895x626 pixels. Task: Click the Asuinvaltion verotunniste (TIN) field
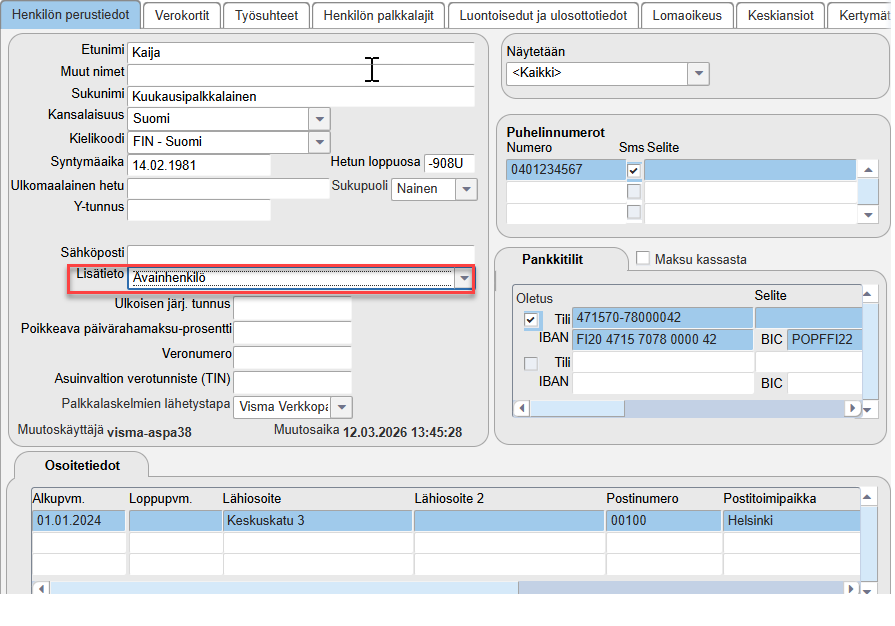[292, 382]
